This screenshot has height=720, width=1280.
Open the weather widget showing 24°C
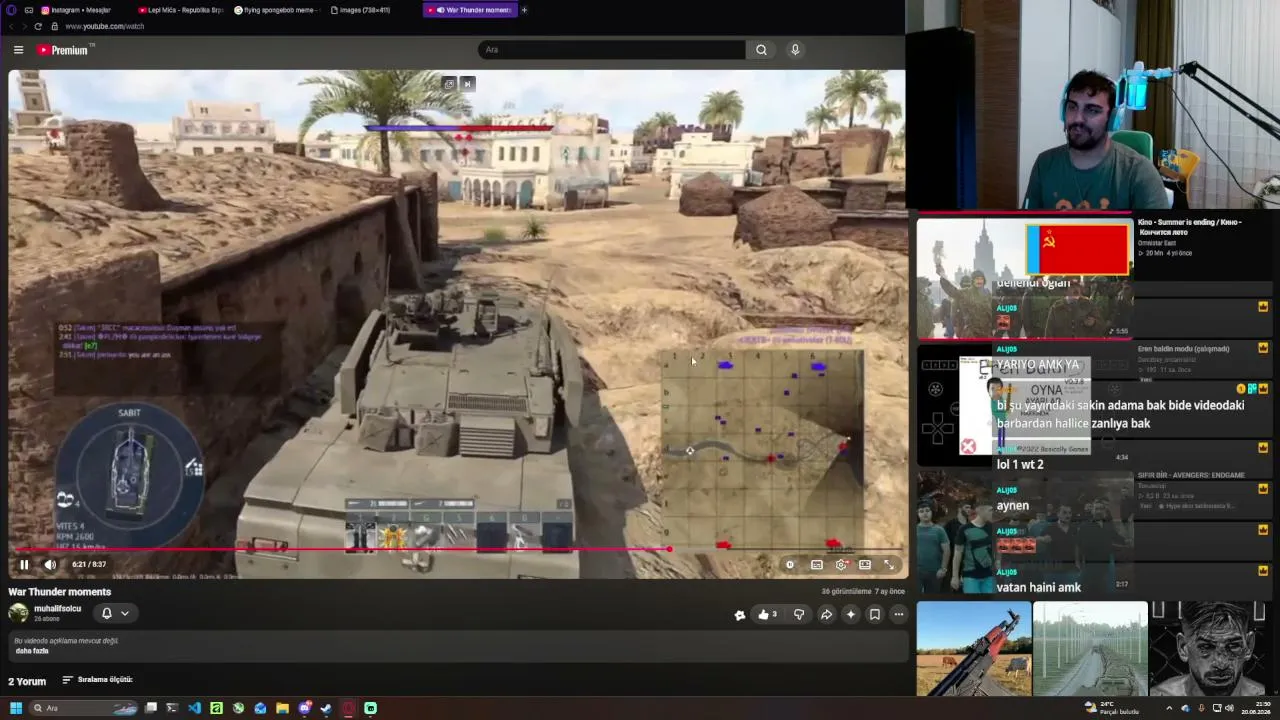(x=1113, y=708)
